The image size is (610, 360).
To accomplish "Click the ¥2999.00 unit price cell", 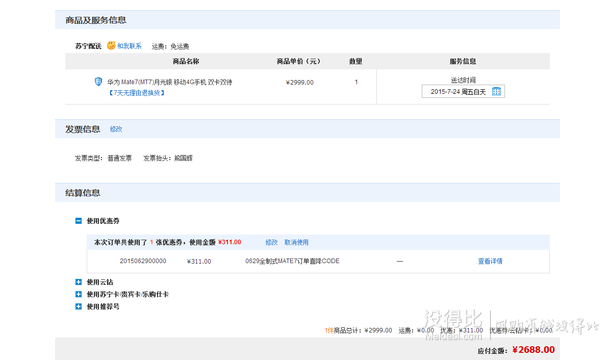I will tap(300, 83).
